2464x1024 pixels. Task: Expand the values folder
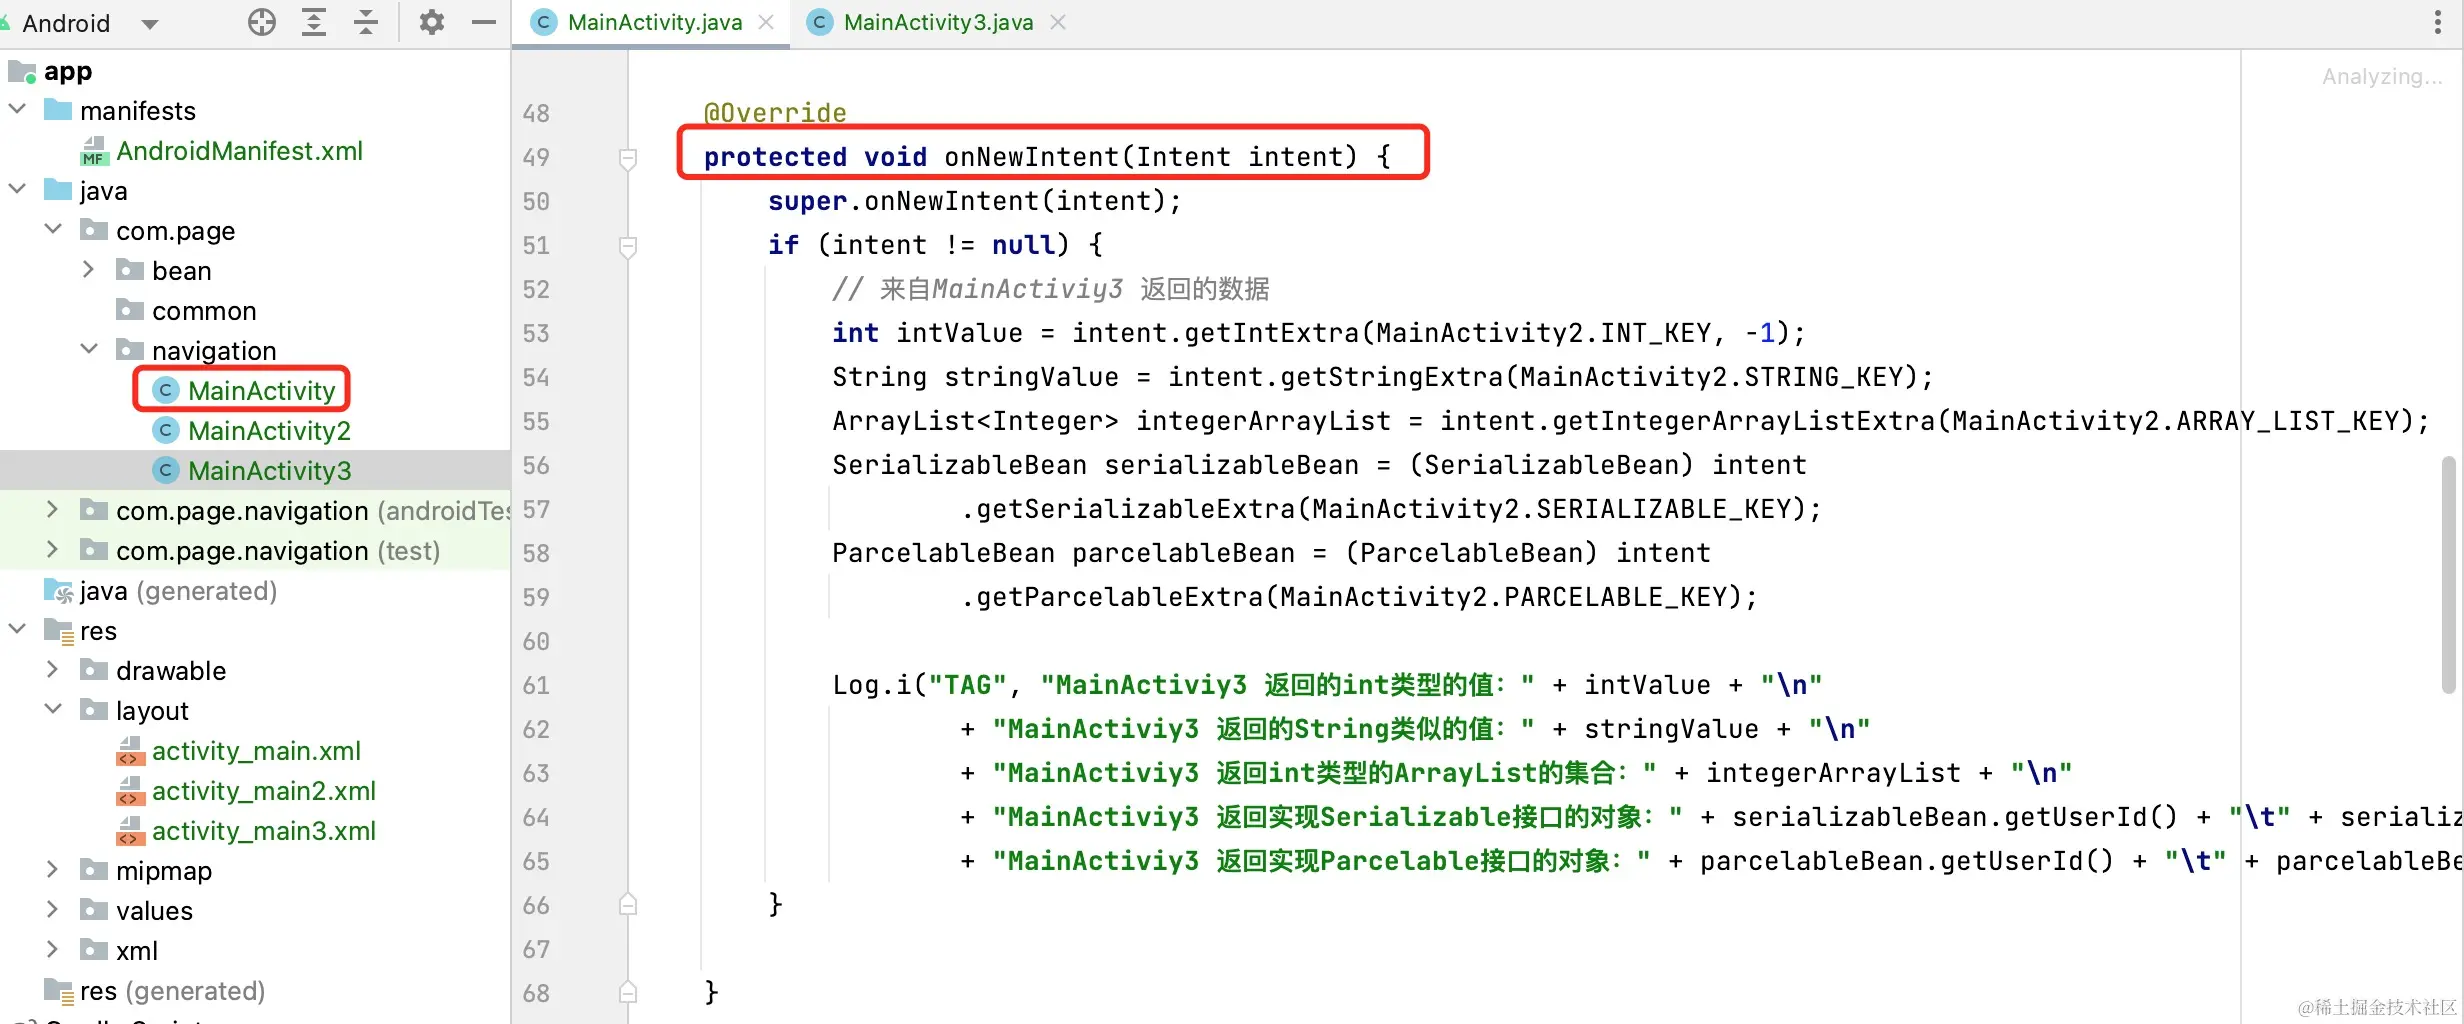click(53, 909)
